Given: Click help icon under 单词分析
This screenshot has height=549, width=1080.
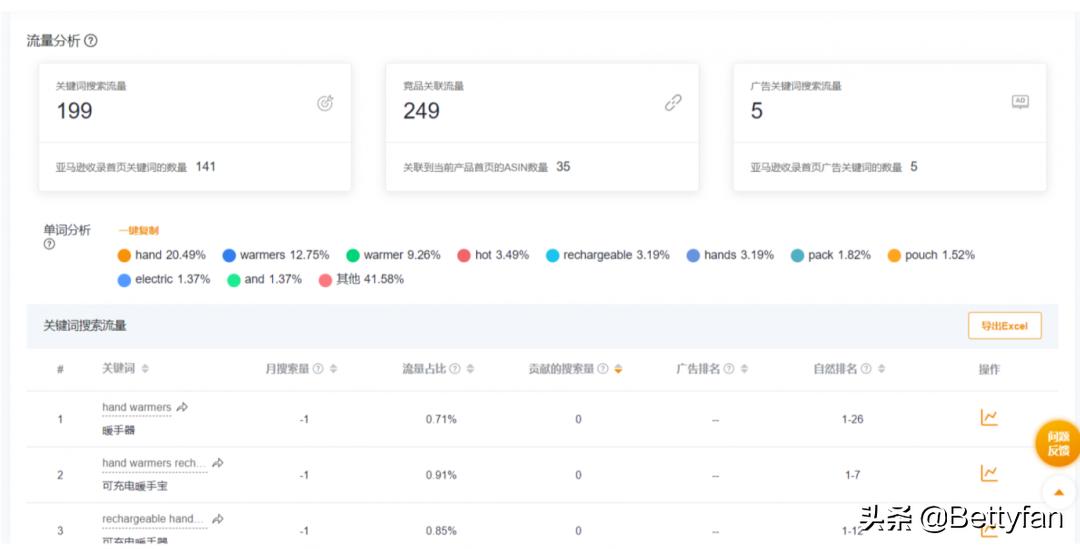Looking at the screenshot, I should coord(49,245).
